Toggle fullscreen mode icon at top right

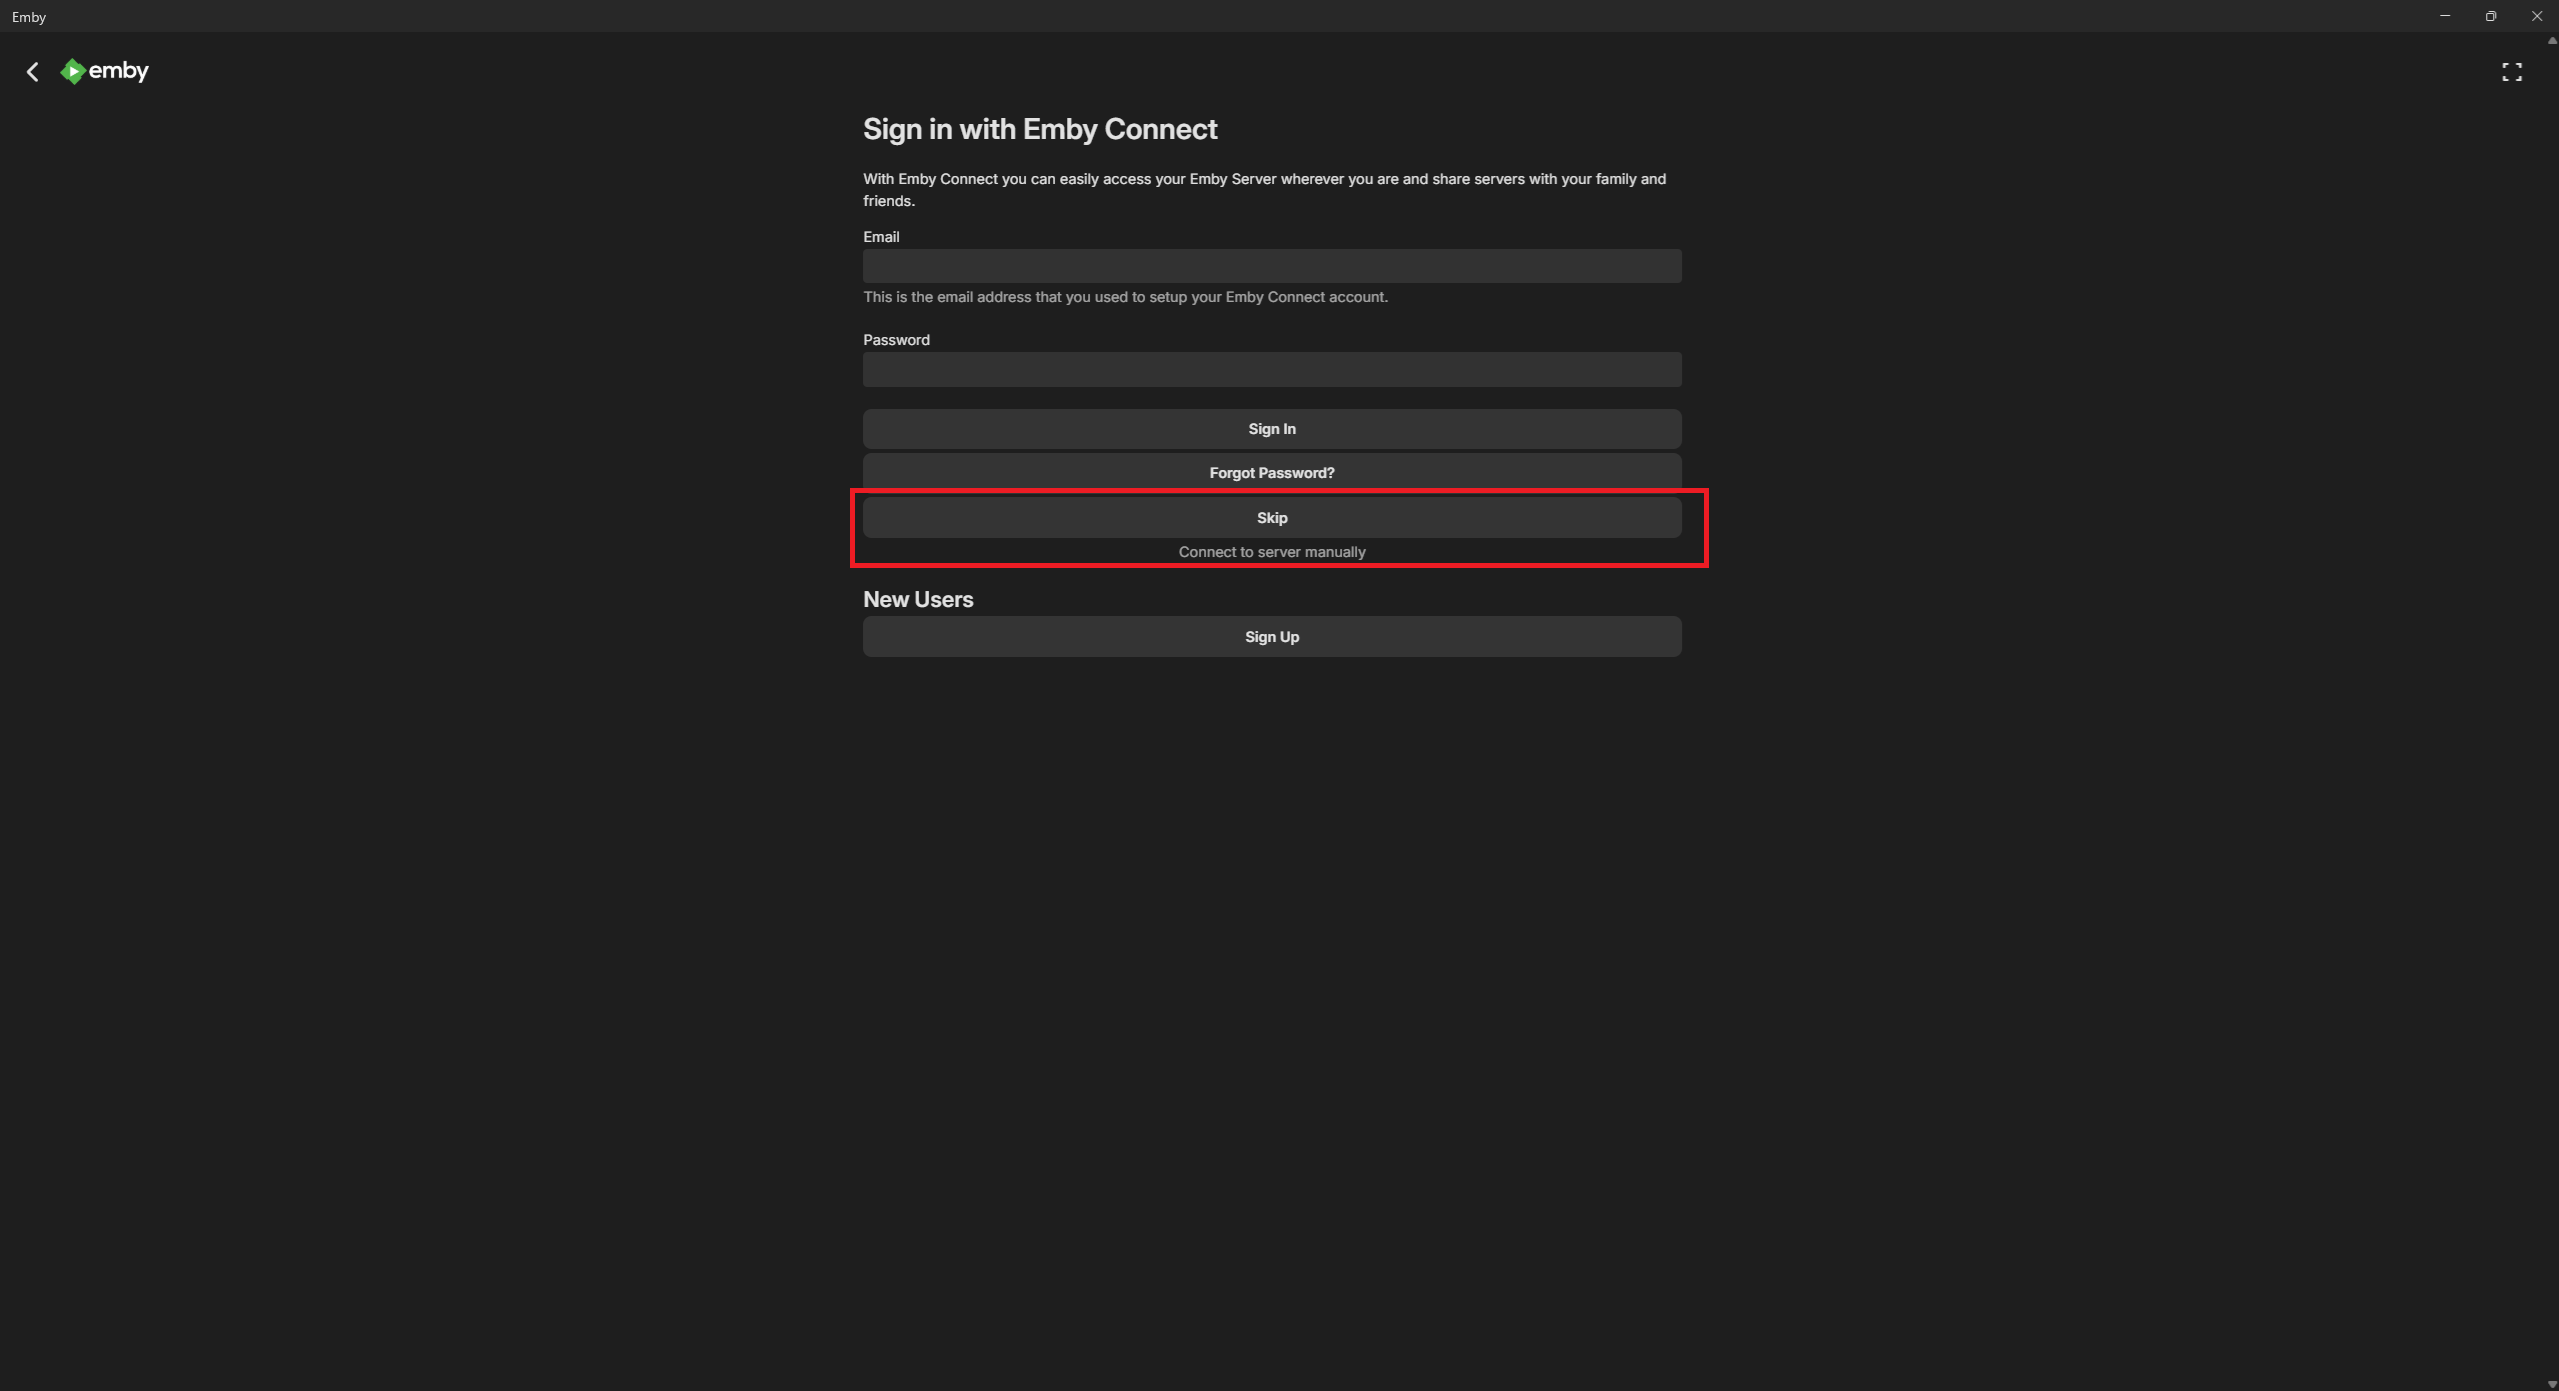pos(2511,72)
